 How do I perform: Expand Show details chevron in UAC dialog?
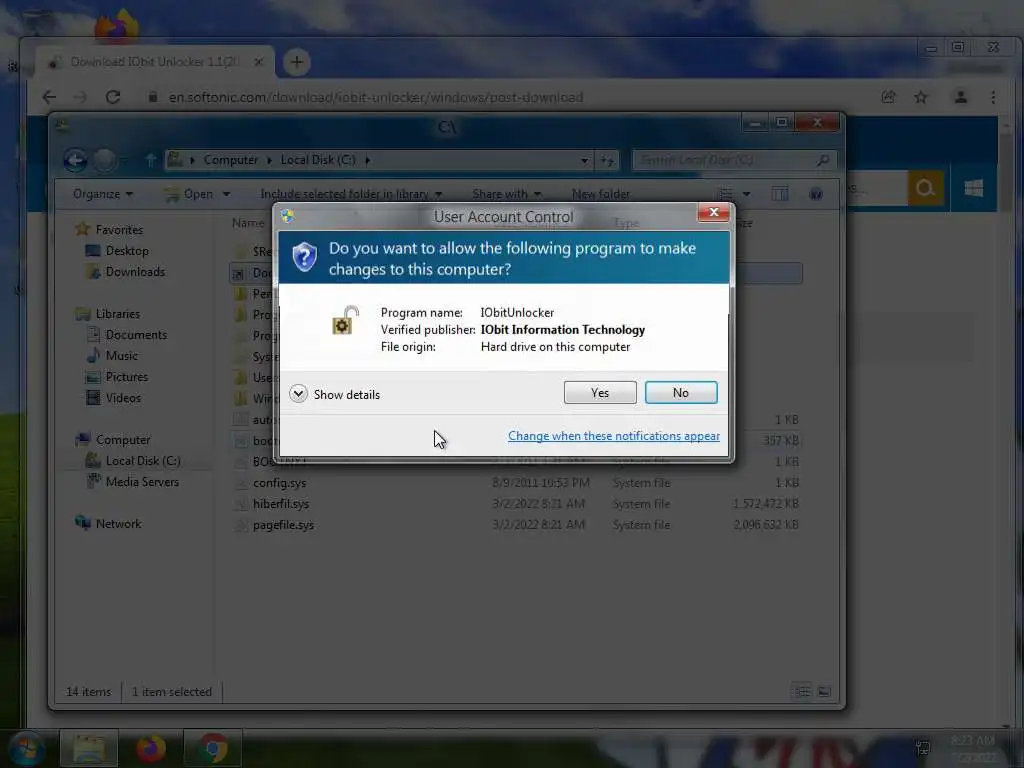[x=298, y=394]
